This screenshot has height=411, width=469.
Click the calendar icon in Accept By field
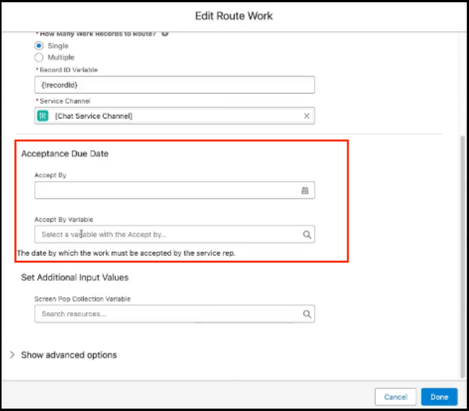pos(305,190)
